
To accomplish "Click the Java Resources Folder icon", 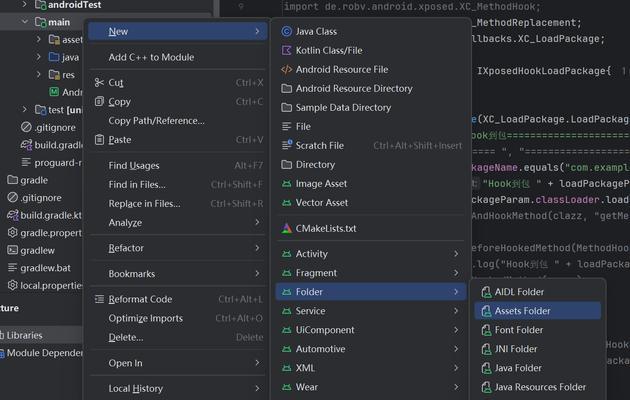I will [x=486, y=387].
